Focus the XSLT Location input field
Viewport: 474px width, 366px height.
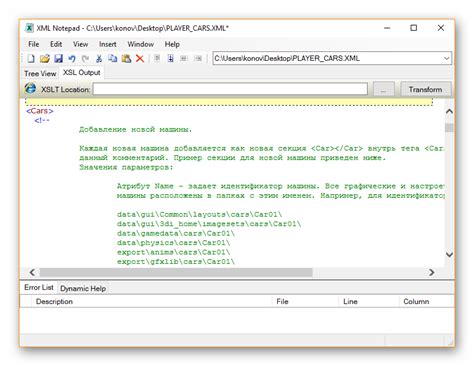tap(230, 89)
